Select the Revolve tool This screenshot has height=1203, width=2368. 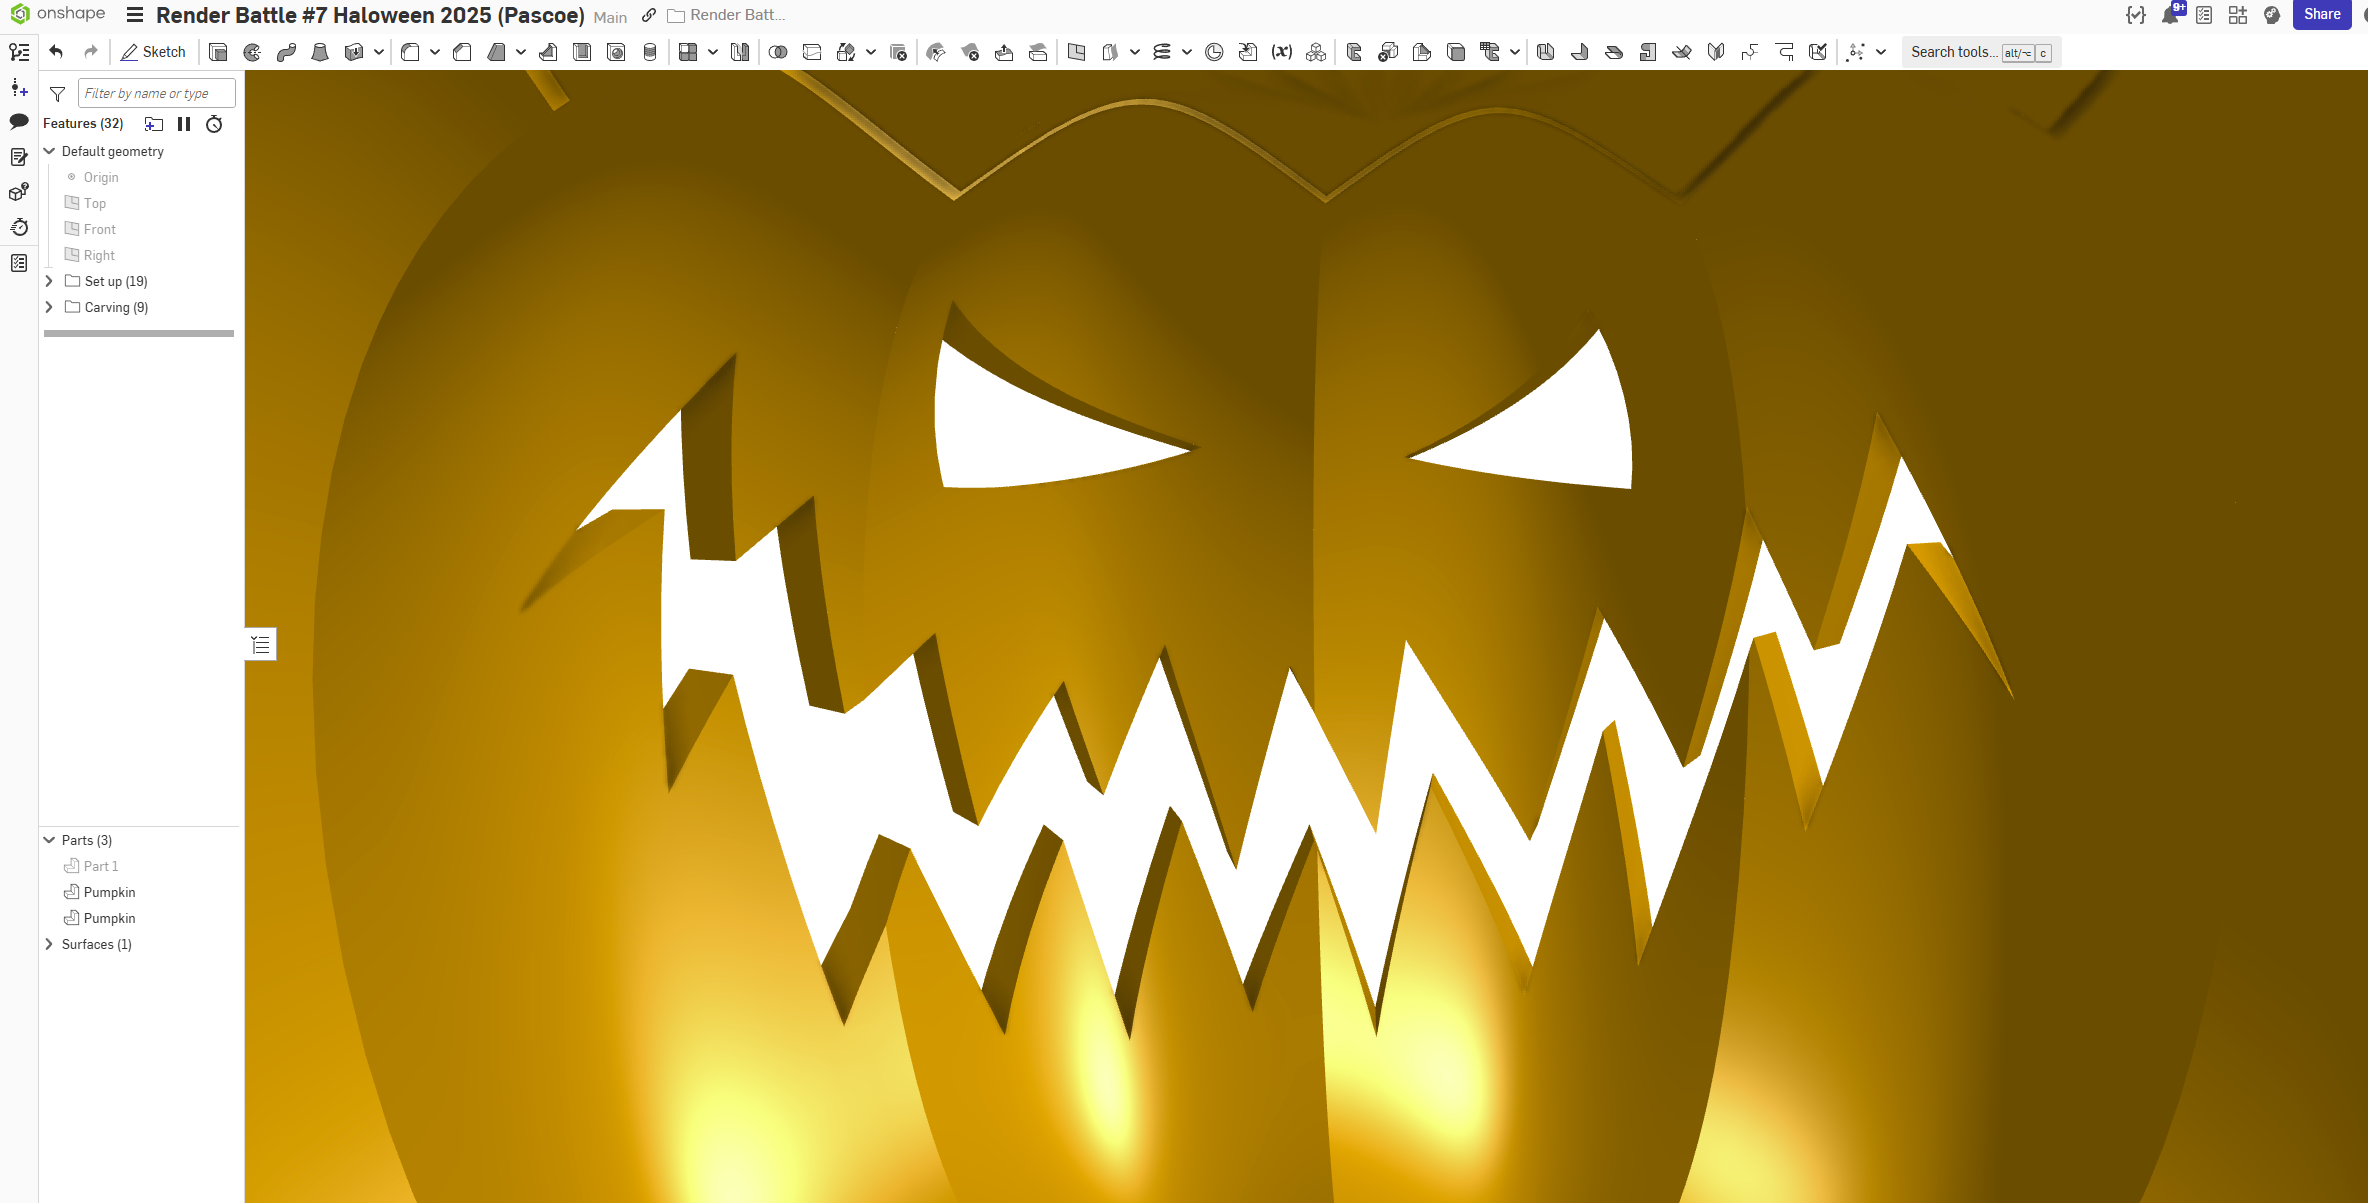point(252,52)
